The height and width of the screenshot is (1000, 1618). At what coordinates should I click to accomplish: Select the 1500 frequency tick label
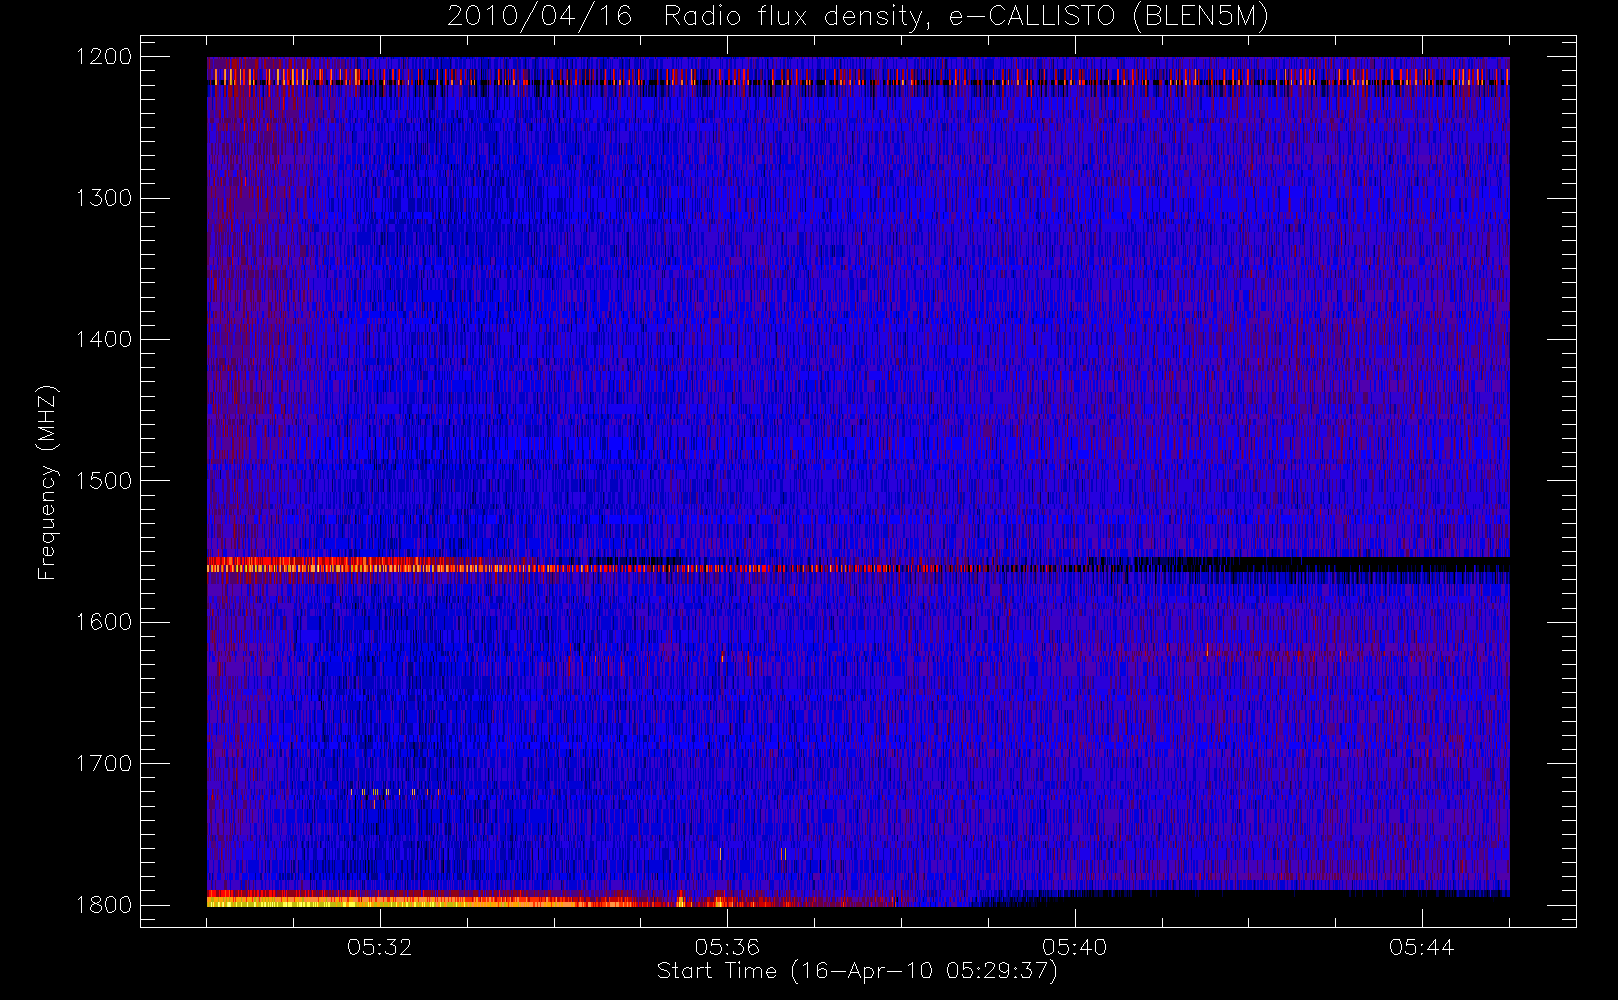coord(104,481)
